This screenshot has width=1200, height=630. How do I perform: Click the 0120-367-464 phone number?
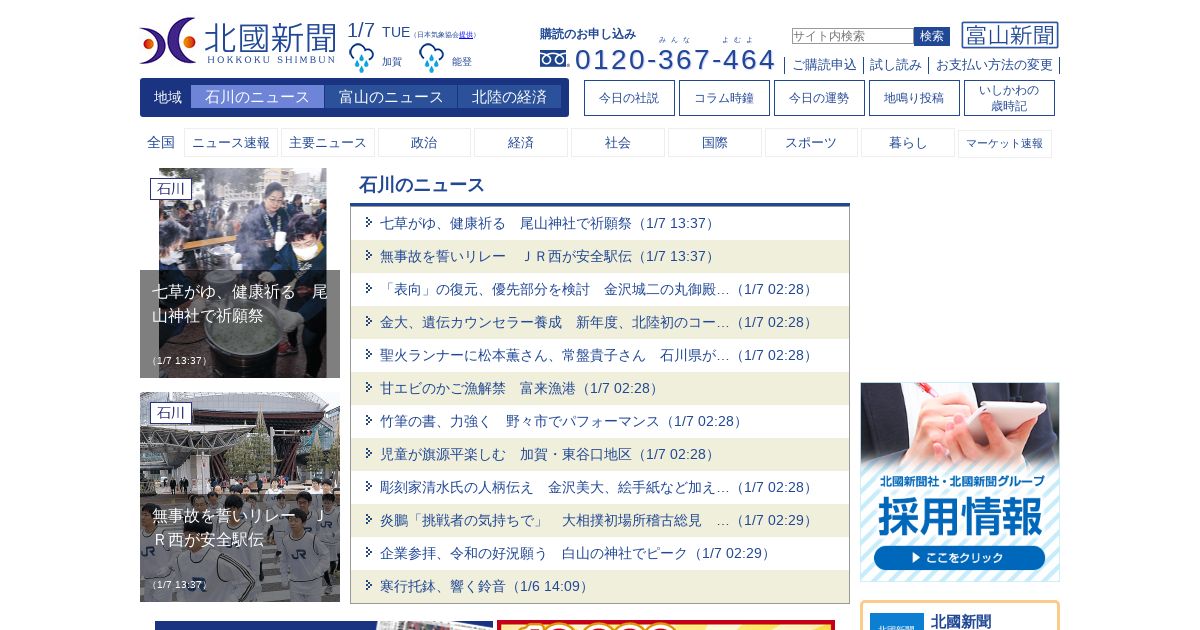click(x=675, y=60)
